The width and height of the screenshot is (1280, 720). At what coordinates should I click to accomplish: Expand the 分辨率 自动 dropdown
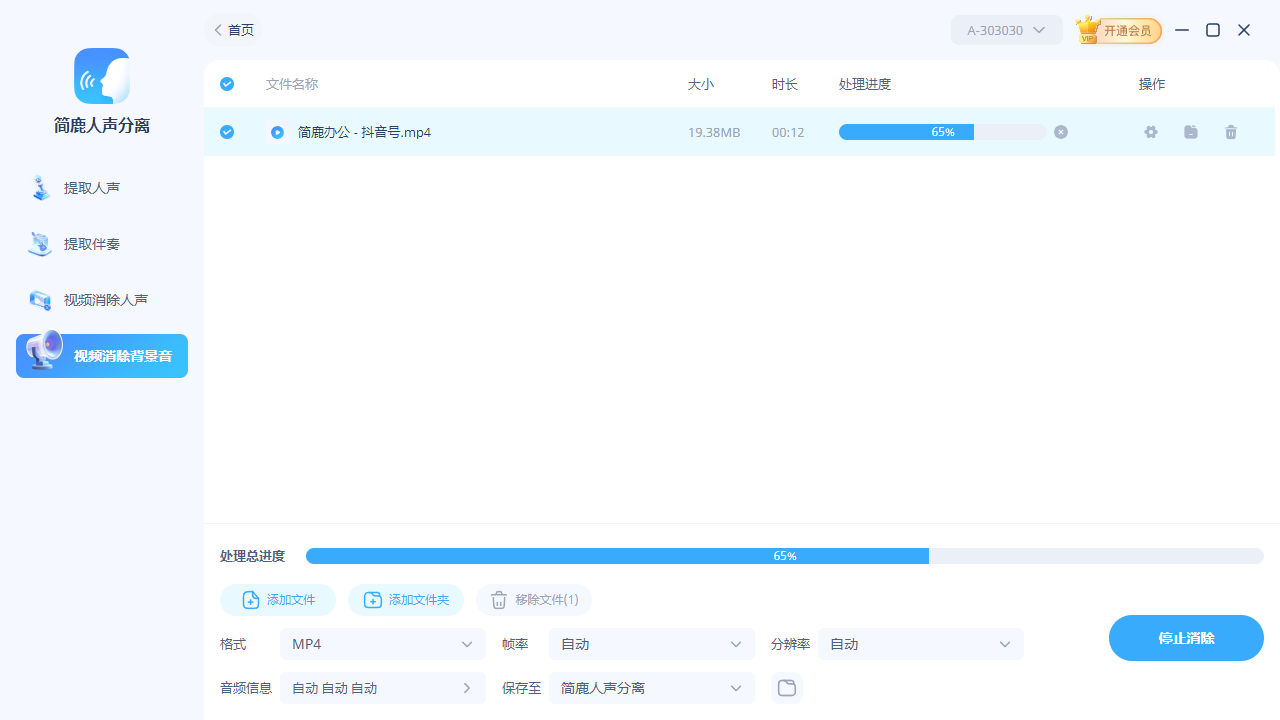(920, 644)
